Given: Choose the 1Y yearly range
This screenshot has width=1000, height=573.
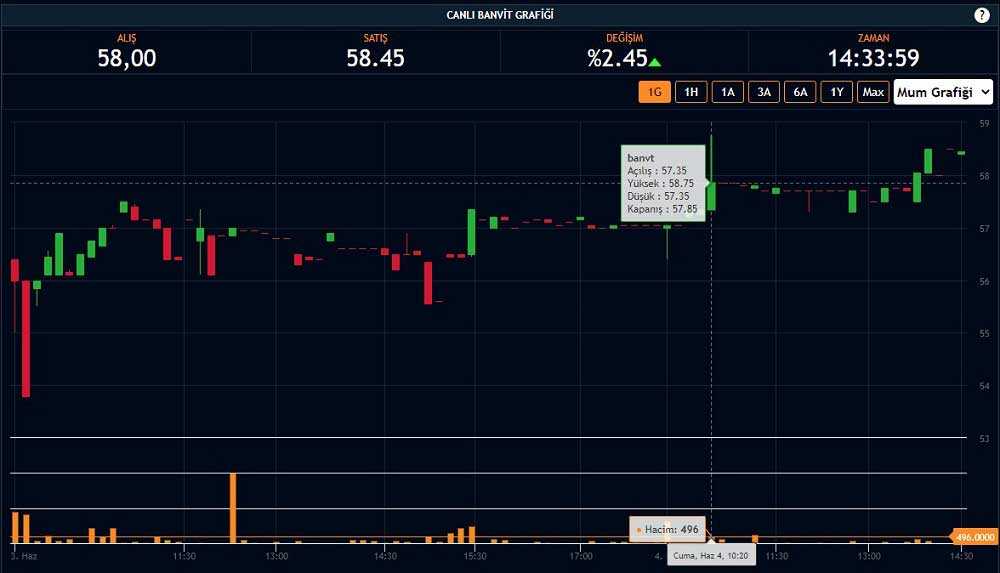Looking at the screenshot, I should tap(836, 92).
